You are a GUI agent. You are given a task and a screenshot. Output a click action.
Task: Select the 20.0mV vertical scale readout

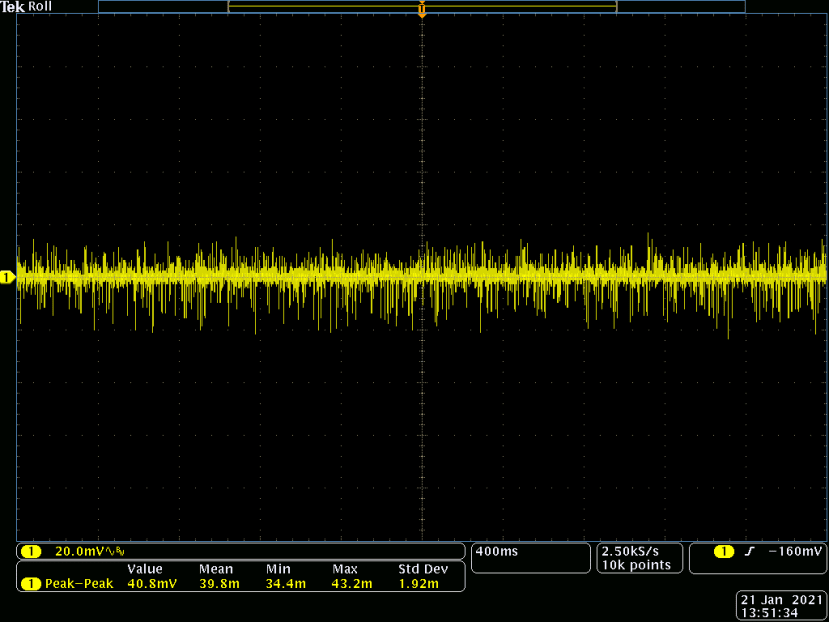(x=82, y=552)
